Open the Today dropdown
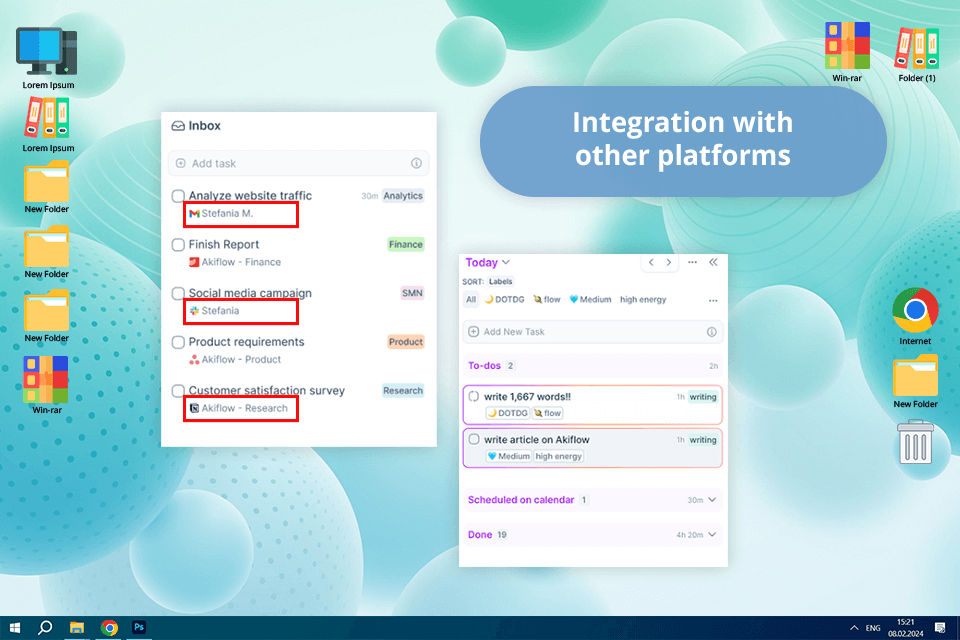 pos(487,262)
